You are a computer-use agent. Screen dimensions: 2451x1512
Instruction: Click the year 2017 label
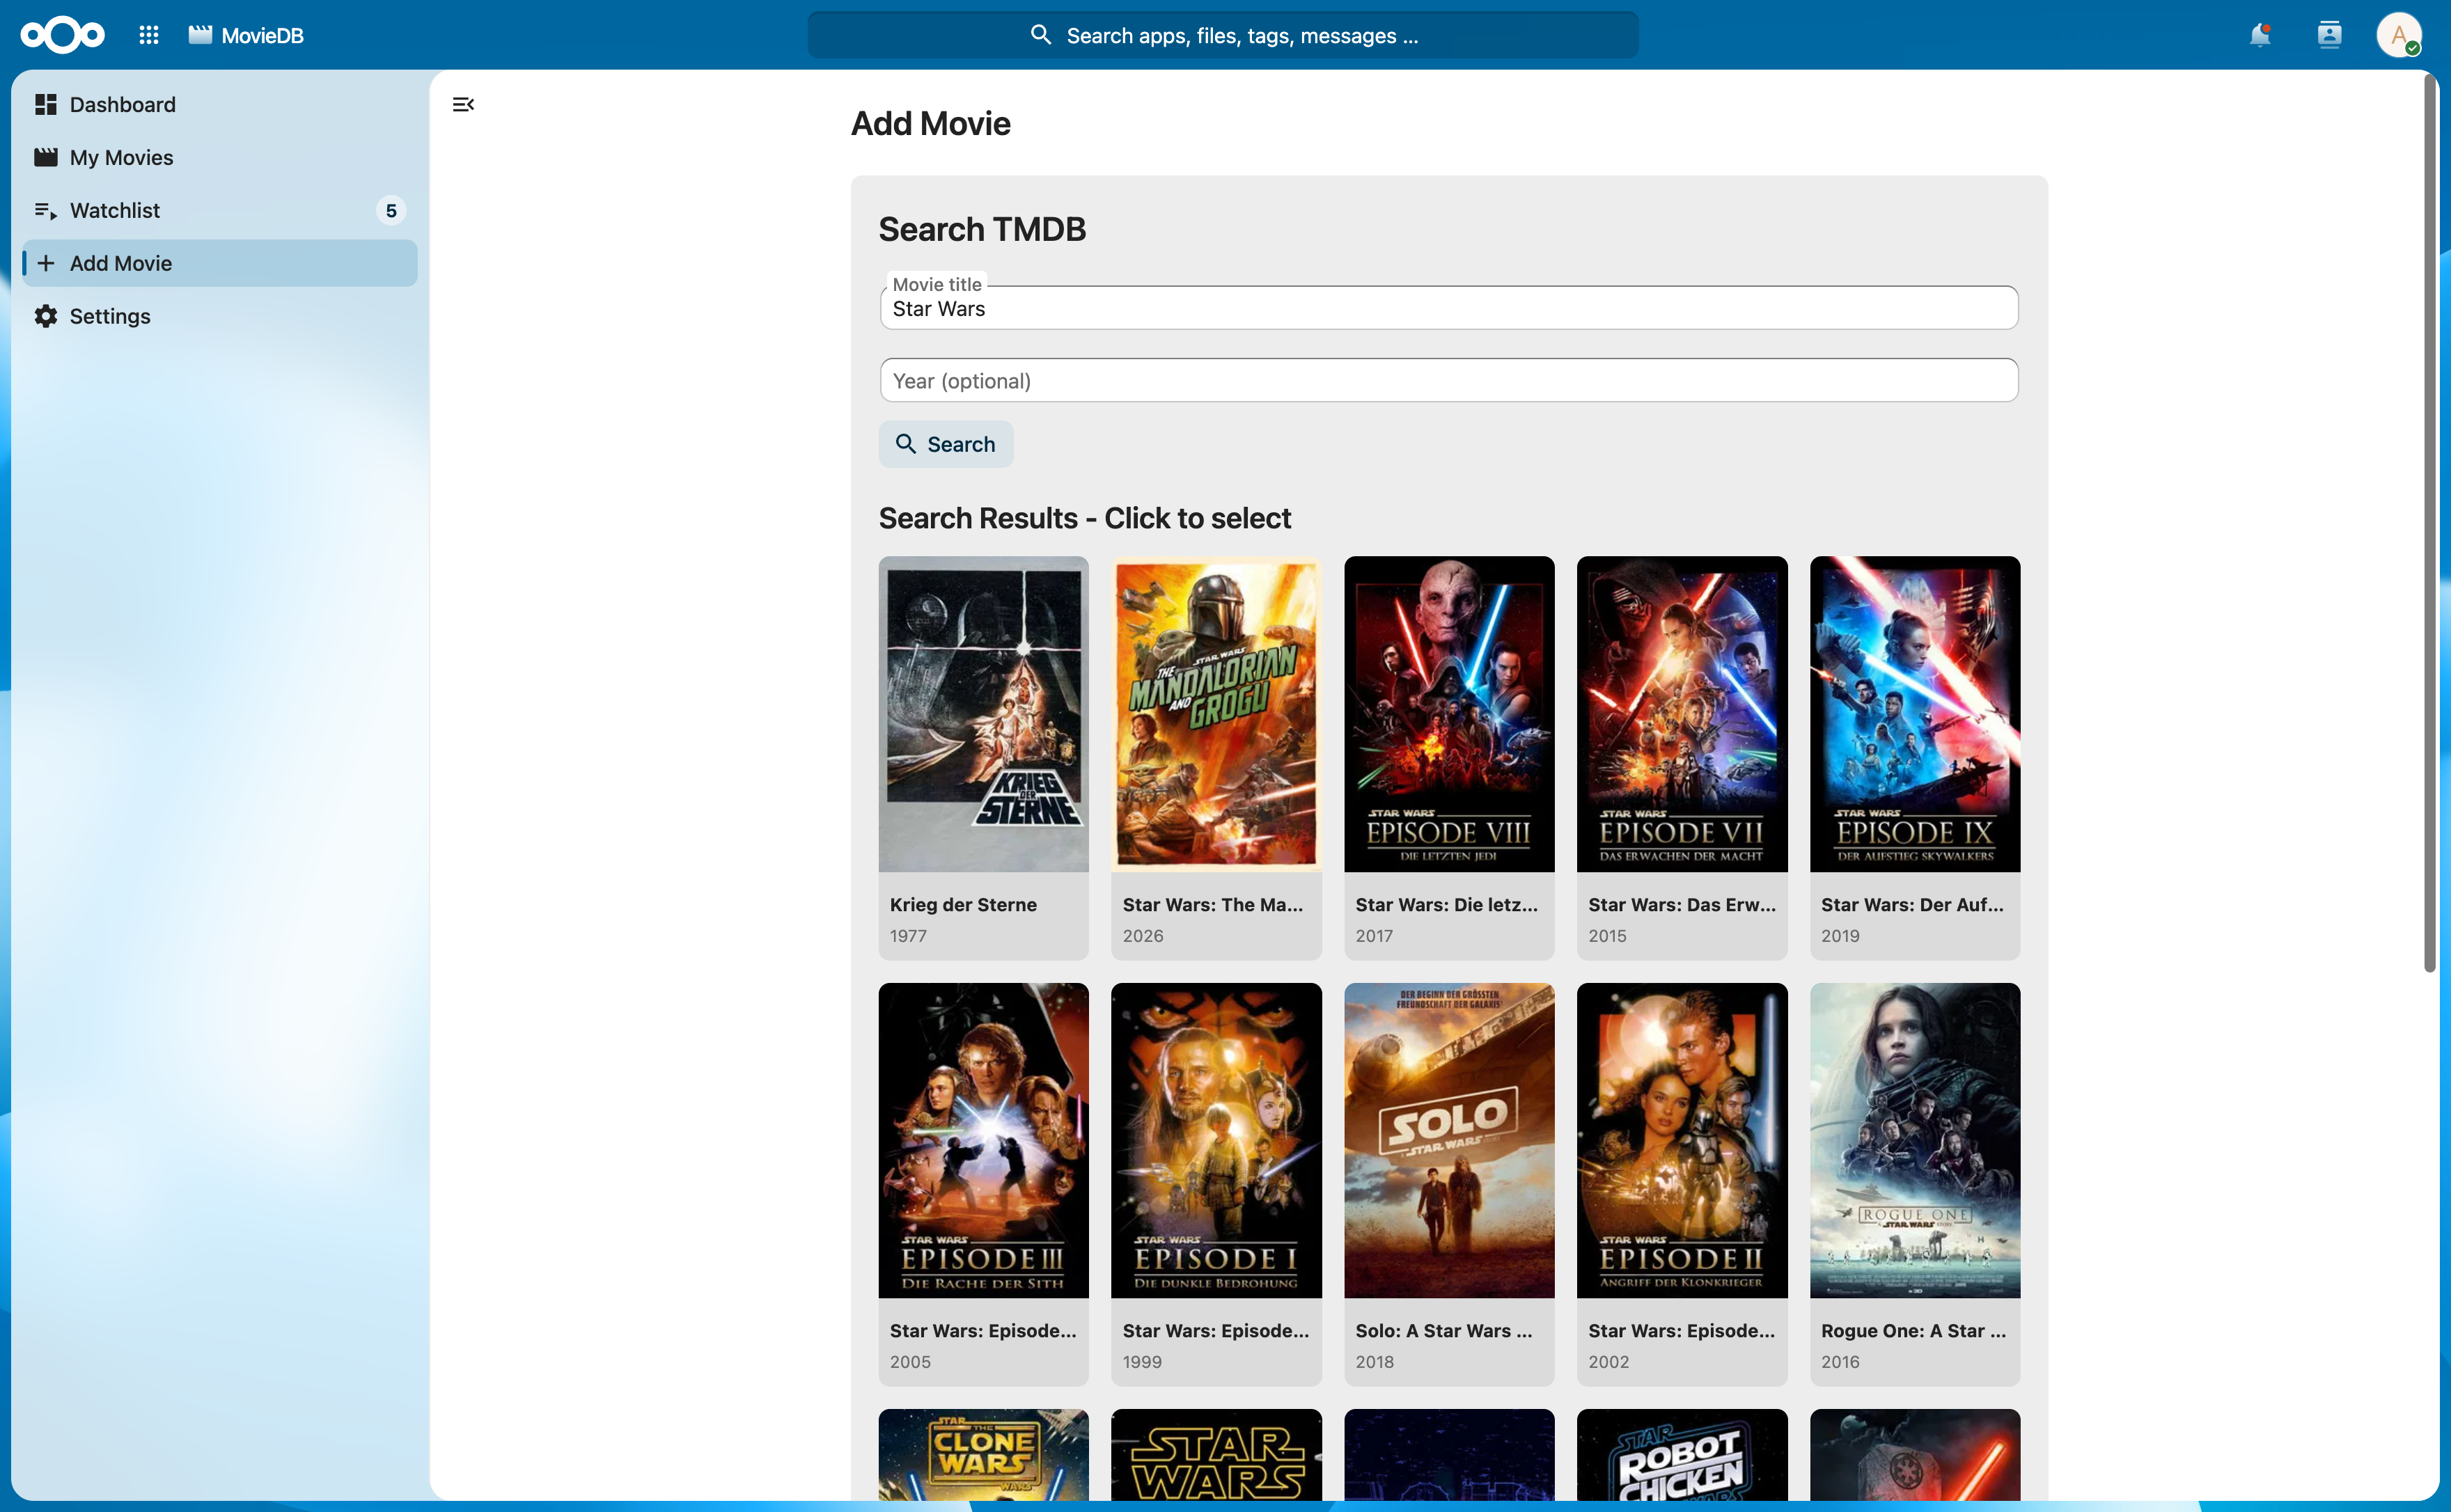click(x=1374, y=935)
